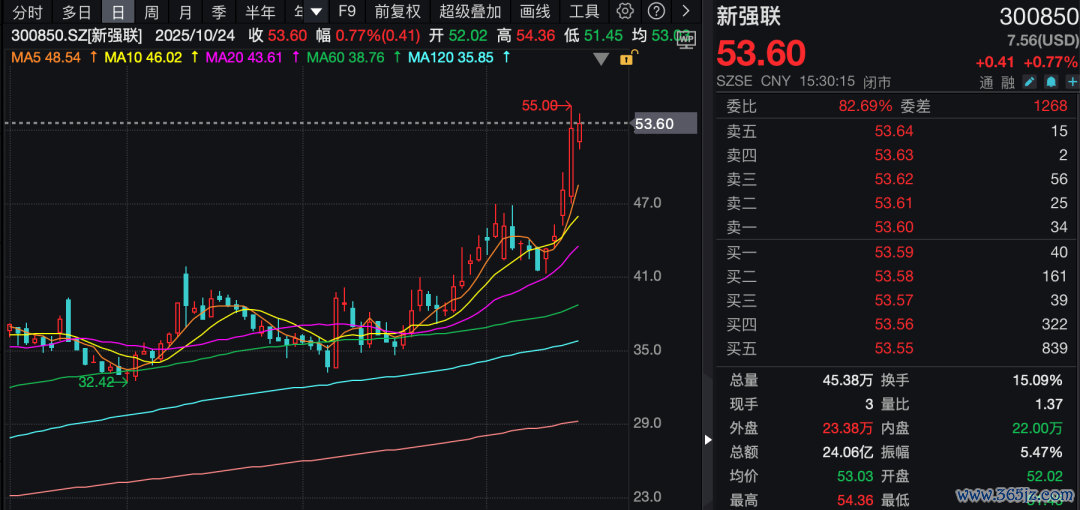The width and height of the screenshot is (1080, 510).
Task: Select the 周 weekly chart tab
Action: 151,12
